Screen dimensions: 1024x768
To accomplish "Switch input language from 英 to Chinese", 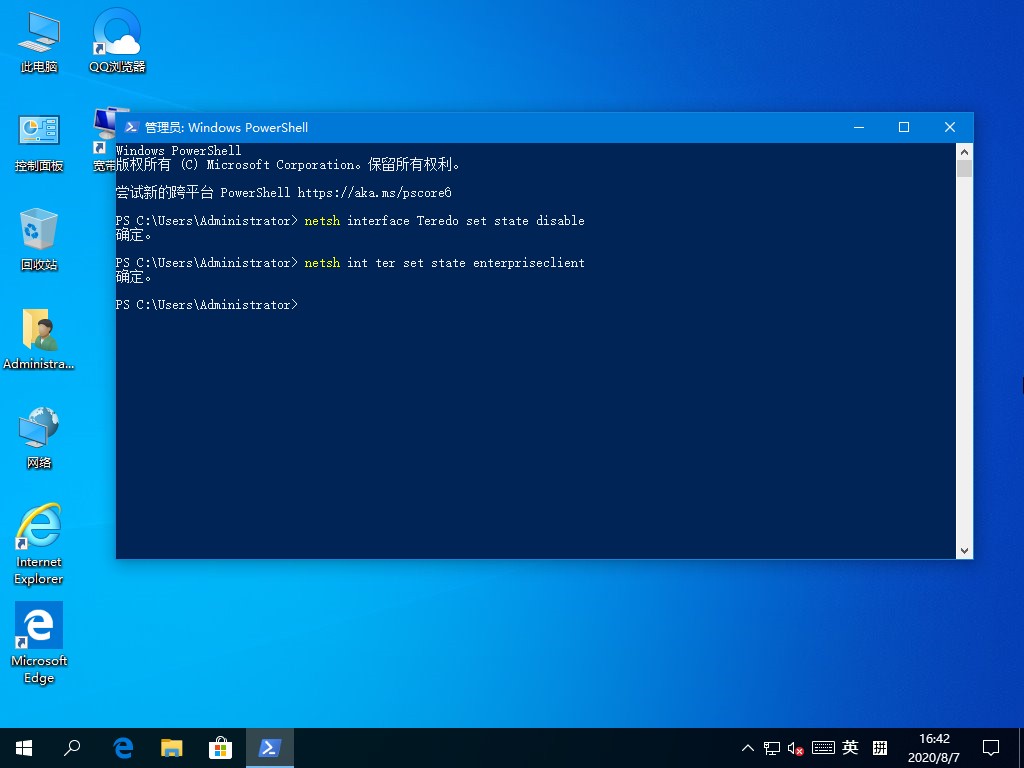I will [849, 747].
